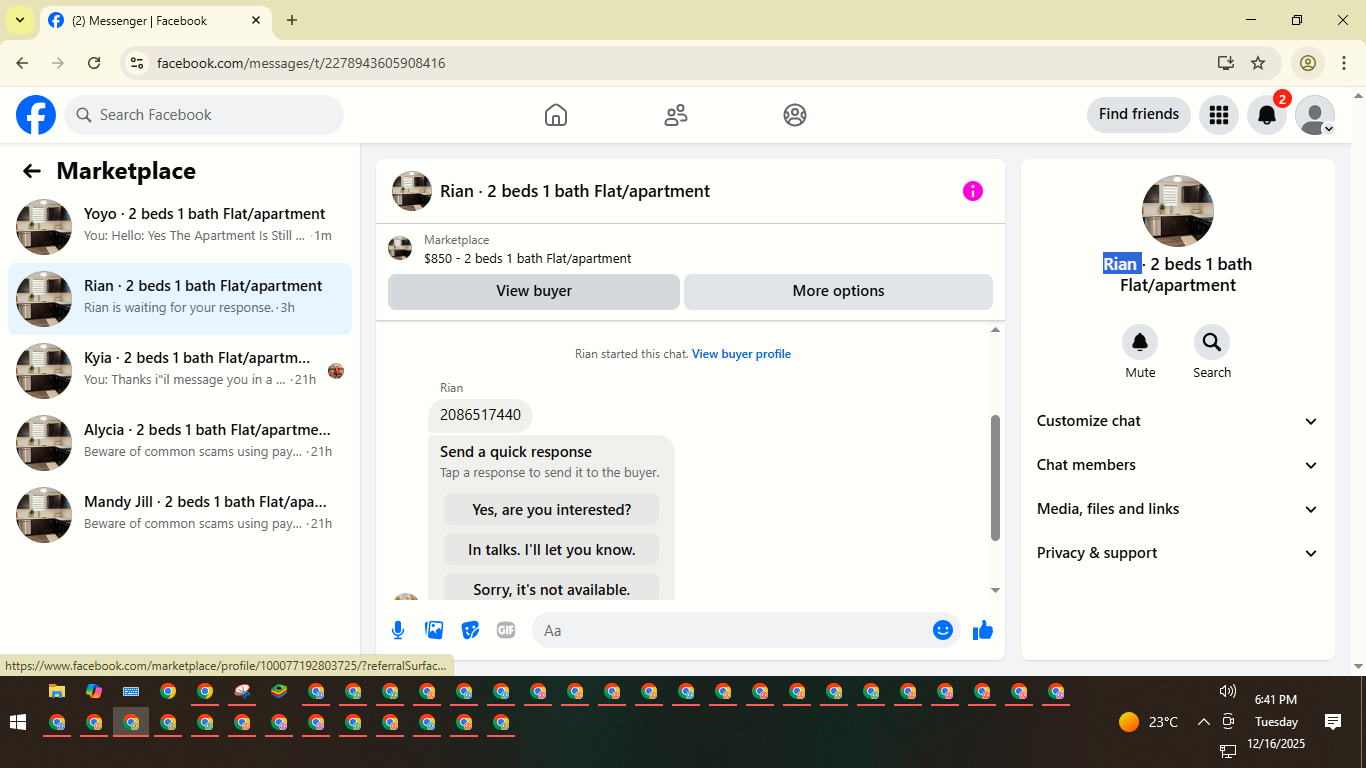Open the Yoyo conversation
Screen dimensions: 1366x768
point(180,227)
